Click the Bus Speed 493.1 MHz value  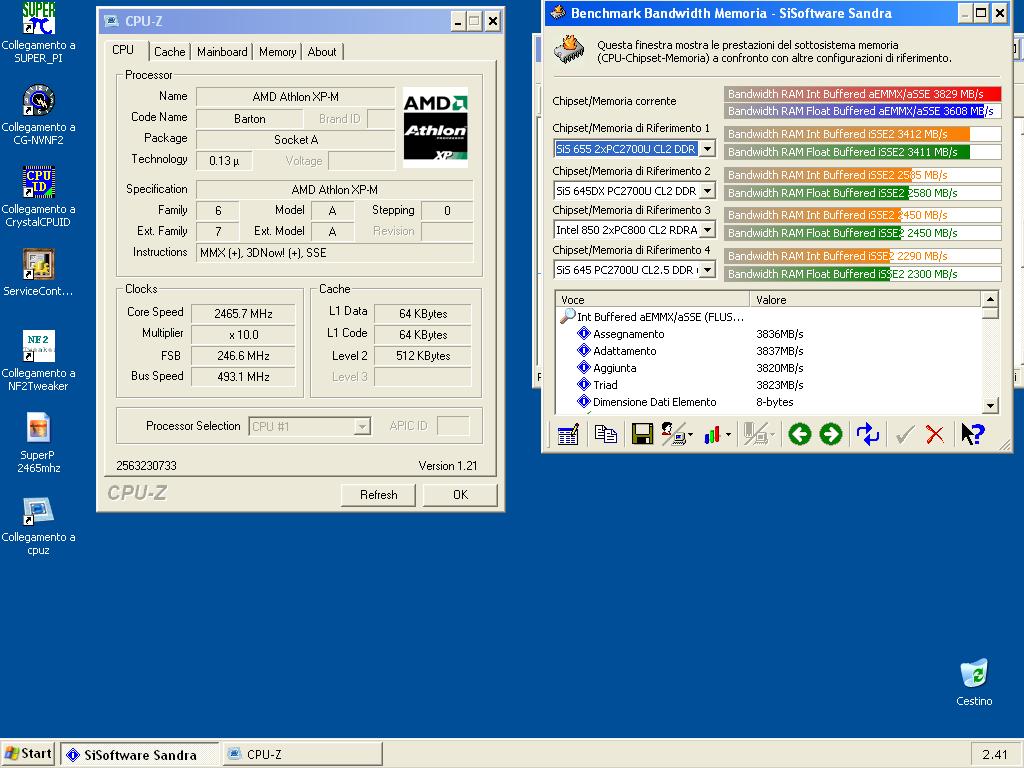243,377
